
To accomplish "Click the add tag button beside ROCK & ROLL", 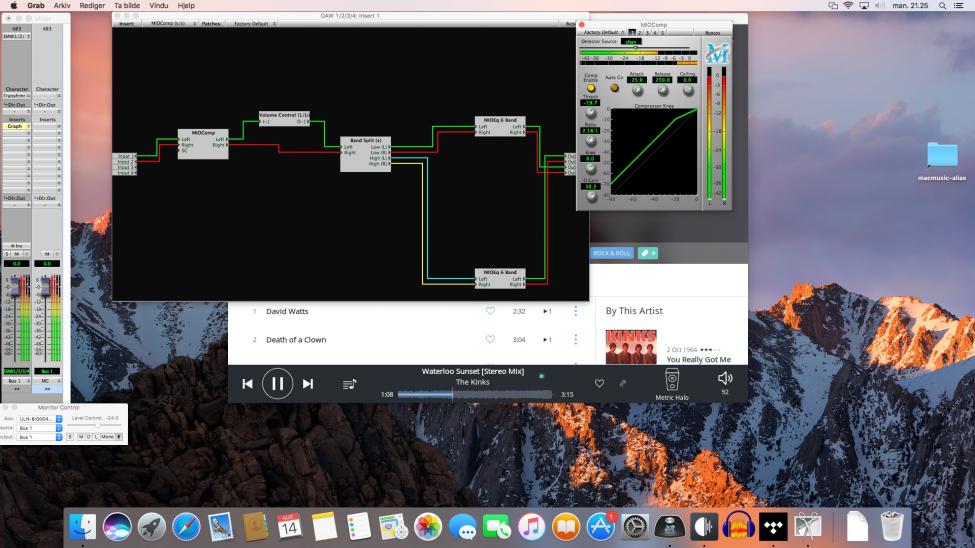I will [648, 253].
